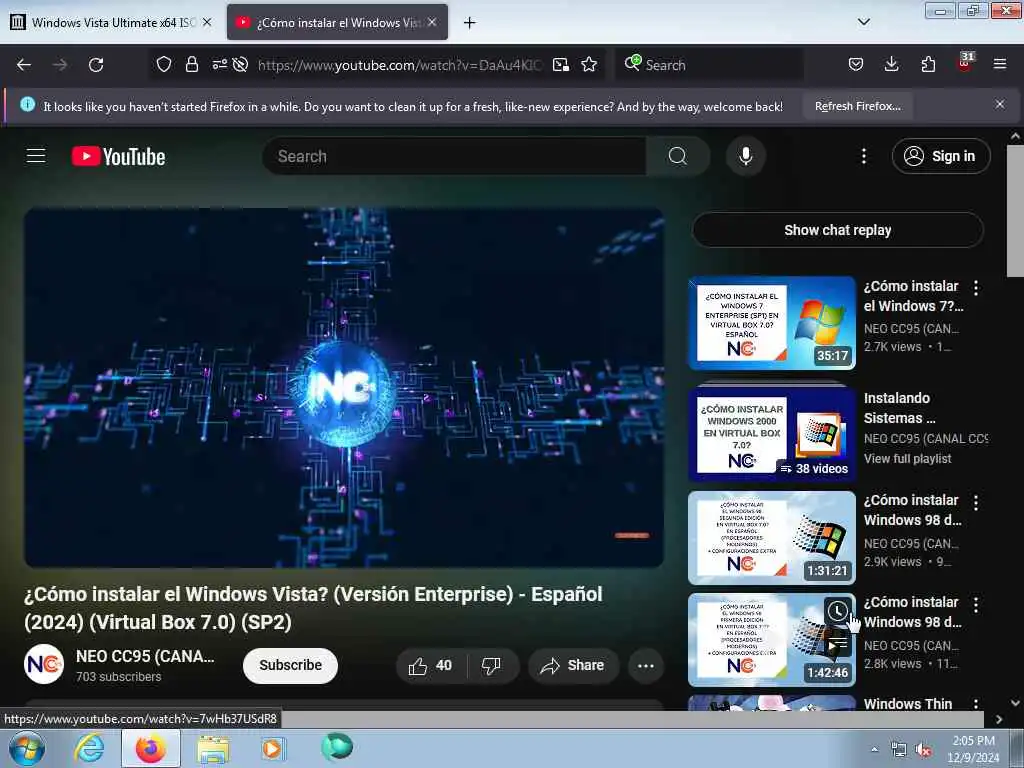This screenshot has height=768, width=1024.
Task: Bookmark this page with the star icon
Action: click(589, 65)
